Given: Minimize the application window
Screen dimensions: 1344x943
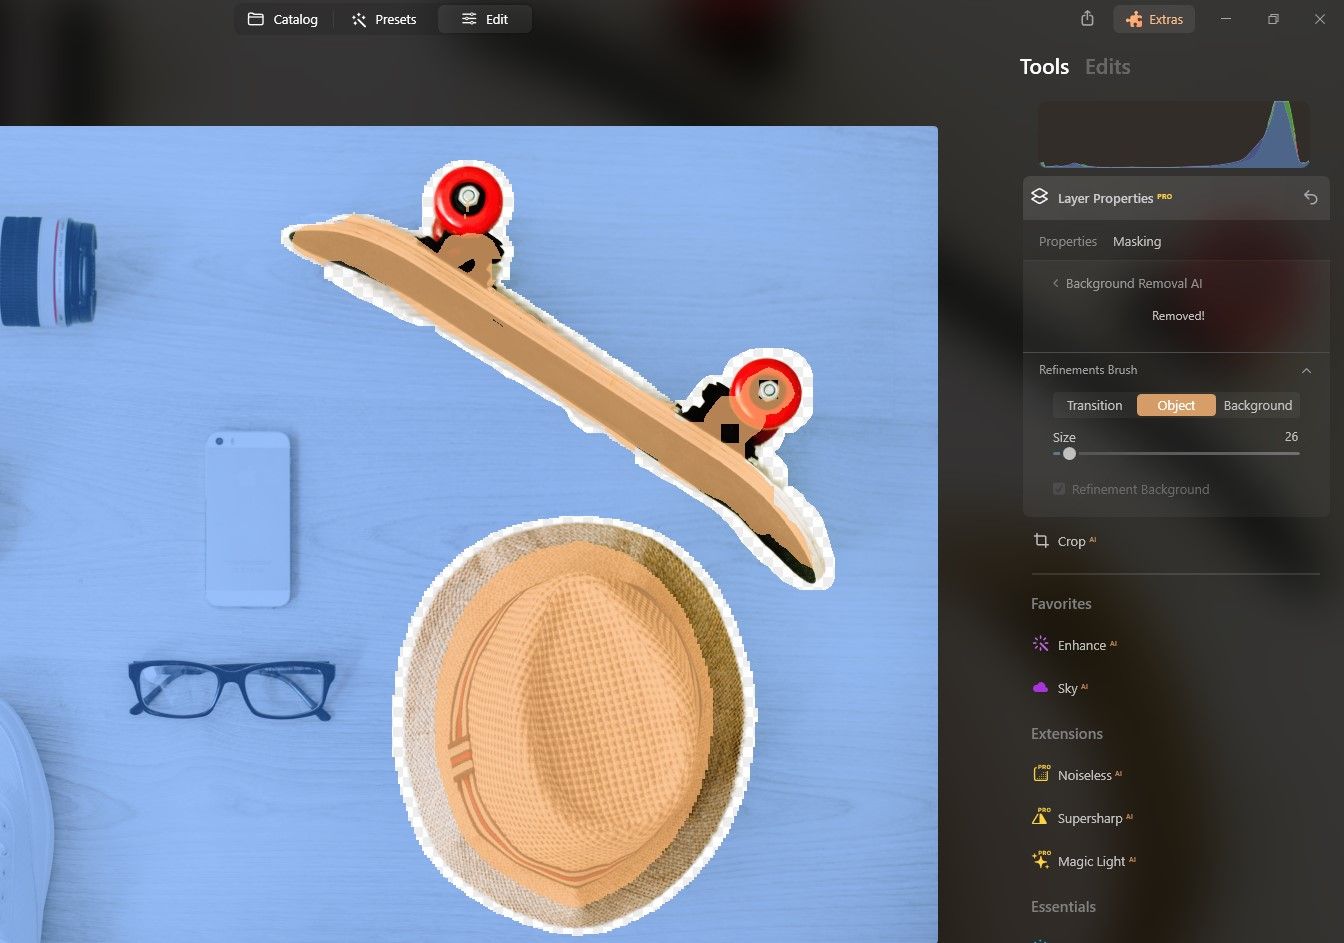Looking at the screenshot, I should pos(1226,19).
